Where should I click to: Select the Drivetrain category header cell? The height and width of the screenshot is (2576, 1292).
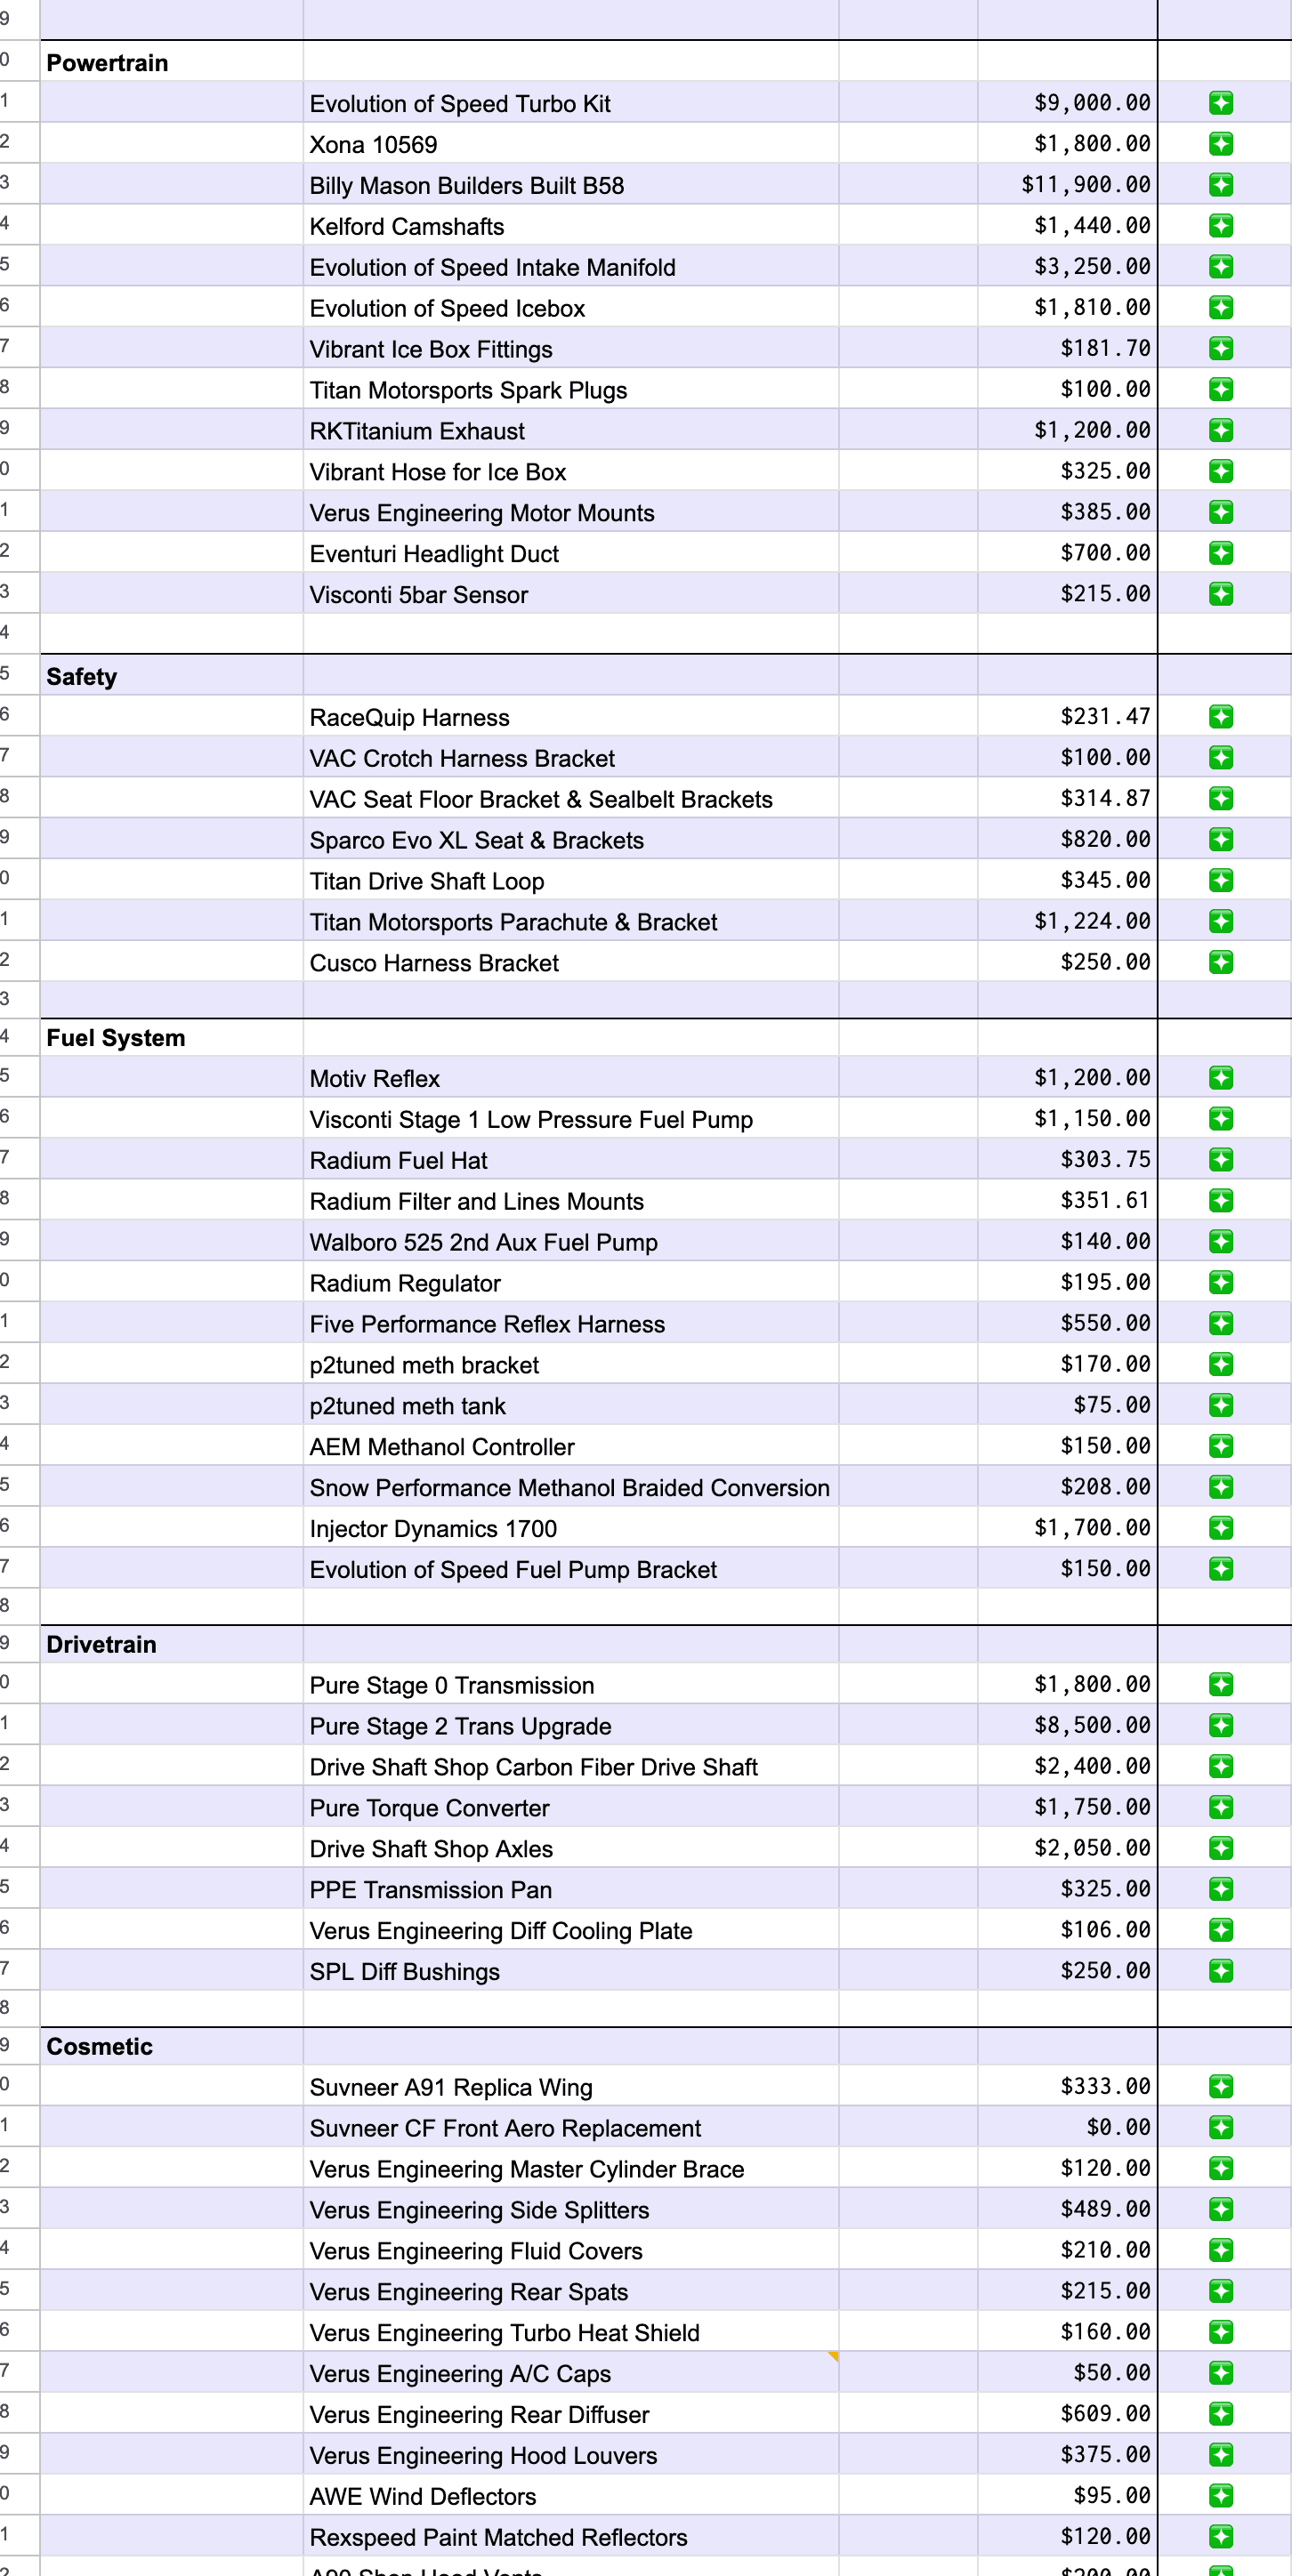[x=171, y=1644]
